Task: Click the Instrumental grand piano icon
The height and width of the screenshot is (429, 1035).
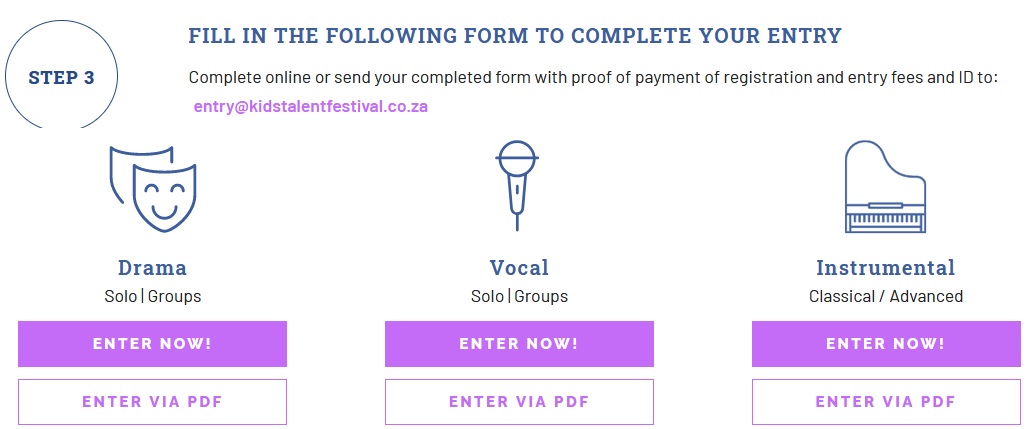Action: pyautogui.click(x=885, y=188)
